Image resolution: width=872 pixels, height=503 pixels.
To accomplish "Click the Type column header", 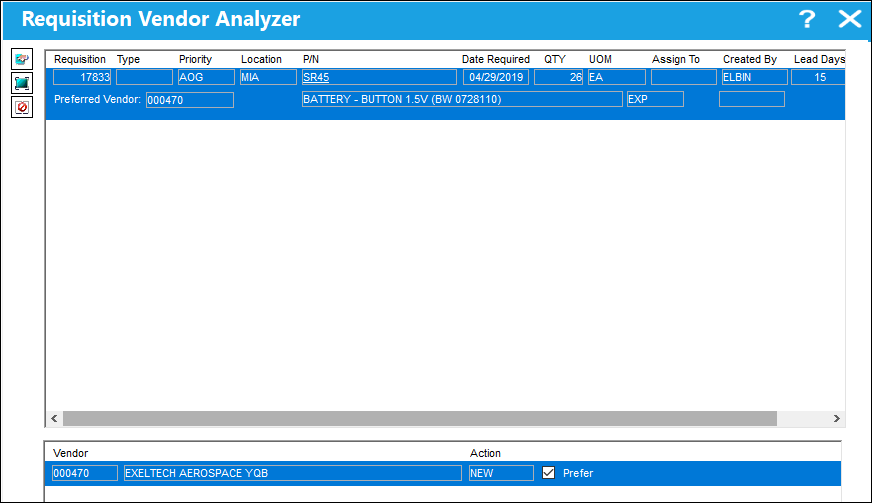I will pos(128,60).
